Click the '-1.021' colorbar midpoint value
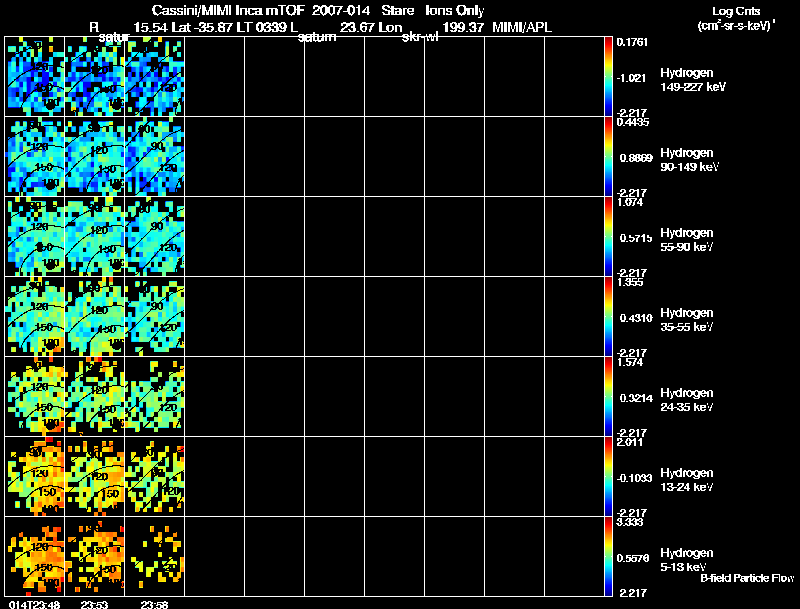The height and width of the screenshot is (609, 800). (633, 78)
